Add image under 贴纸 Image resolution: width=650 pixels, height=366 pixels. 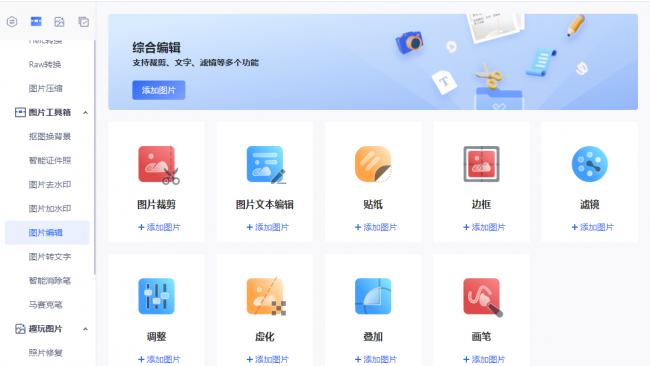pos(376,227)
